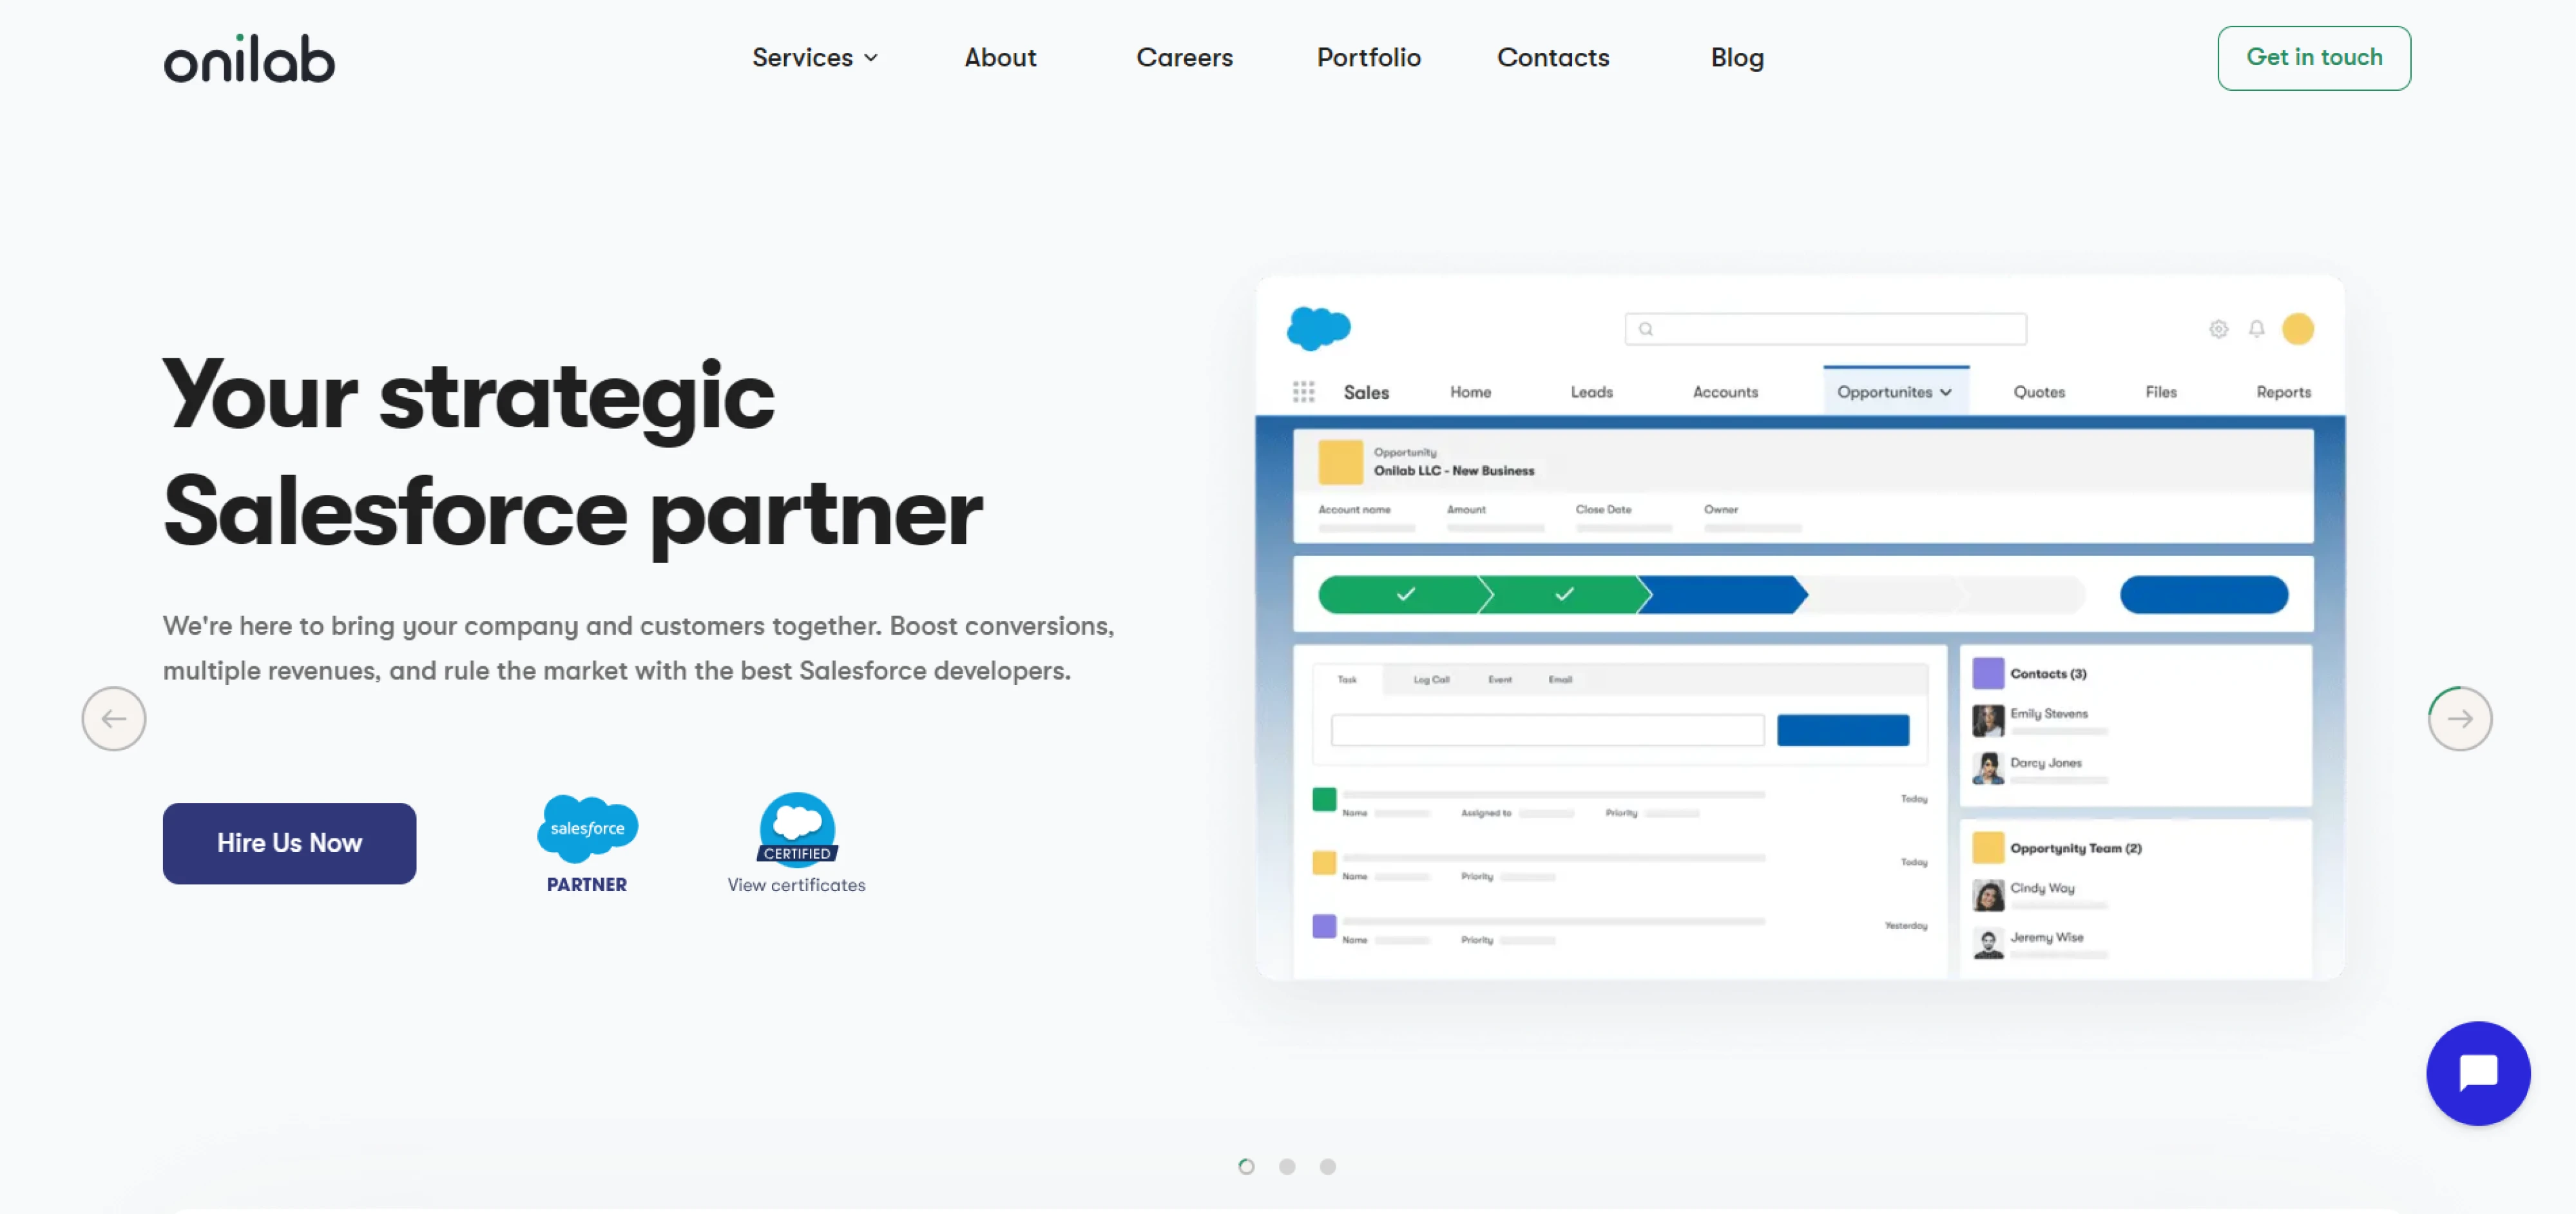Open the Blog page
2576x1214 pixels.
(x=1737, y=58)
